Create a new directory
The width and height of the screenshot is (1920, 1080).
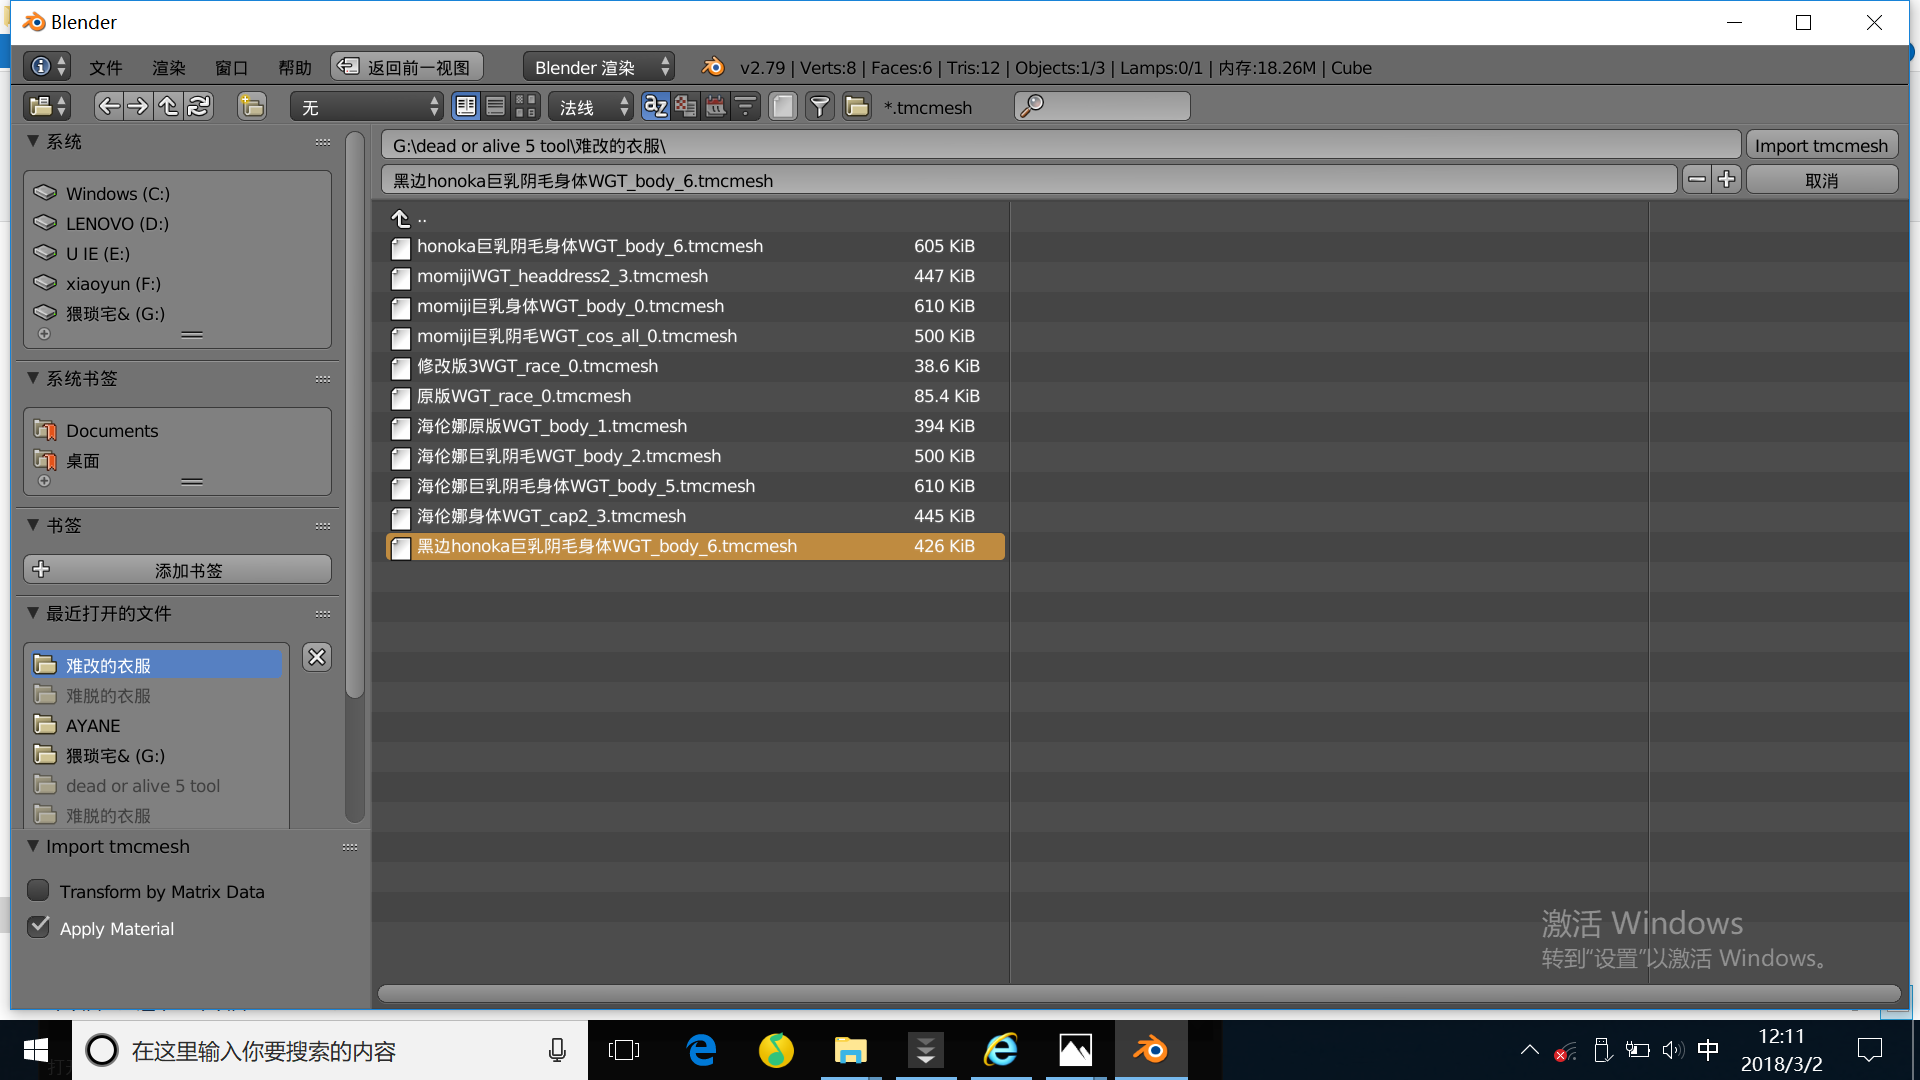(x=252, y=106)
